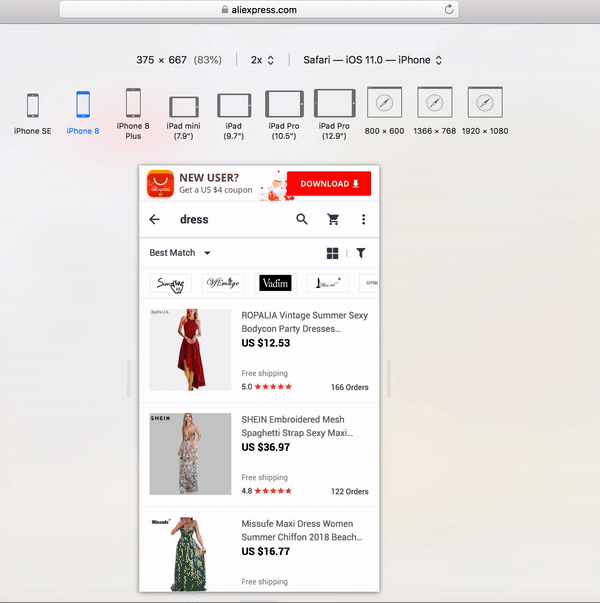Select the iPhone SE device preset

(33, 114)
